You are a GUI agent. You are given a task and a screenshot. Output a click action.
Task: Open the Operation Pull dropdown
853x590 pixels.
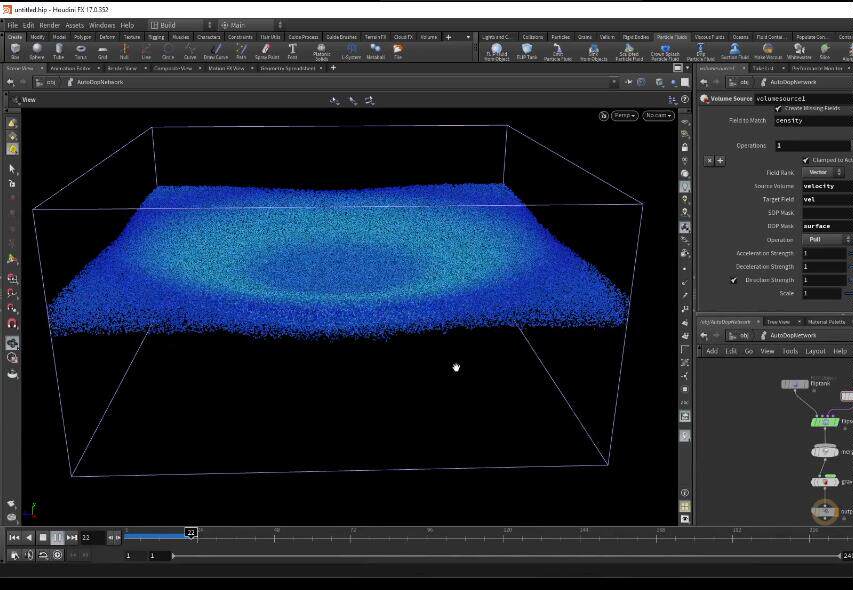(826, 239)
